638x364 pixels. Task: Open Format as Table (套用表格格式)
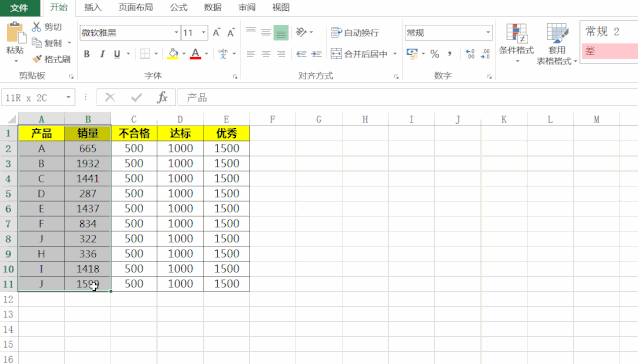point(557,44)
